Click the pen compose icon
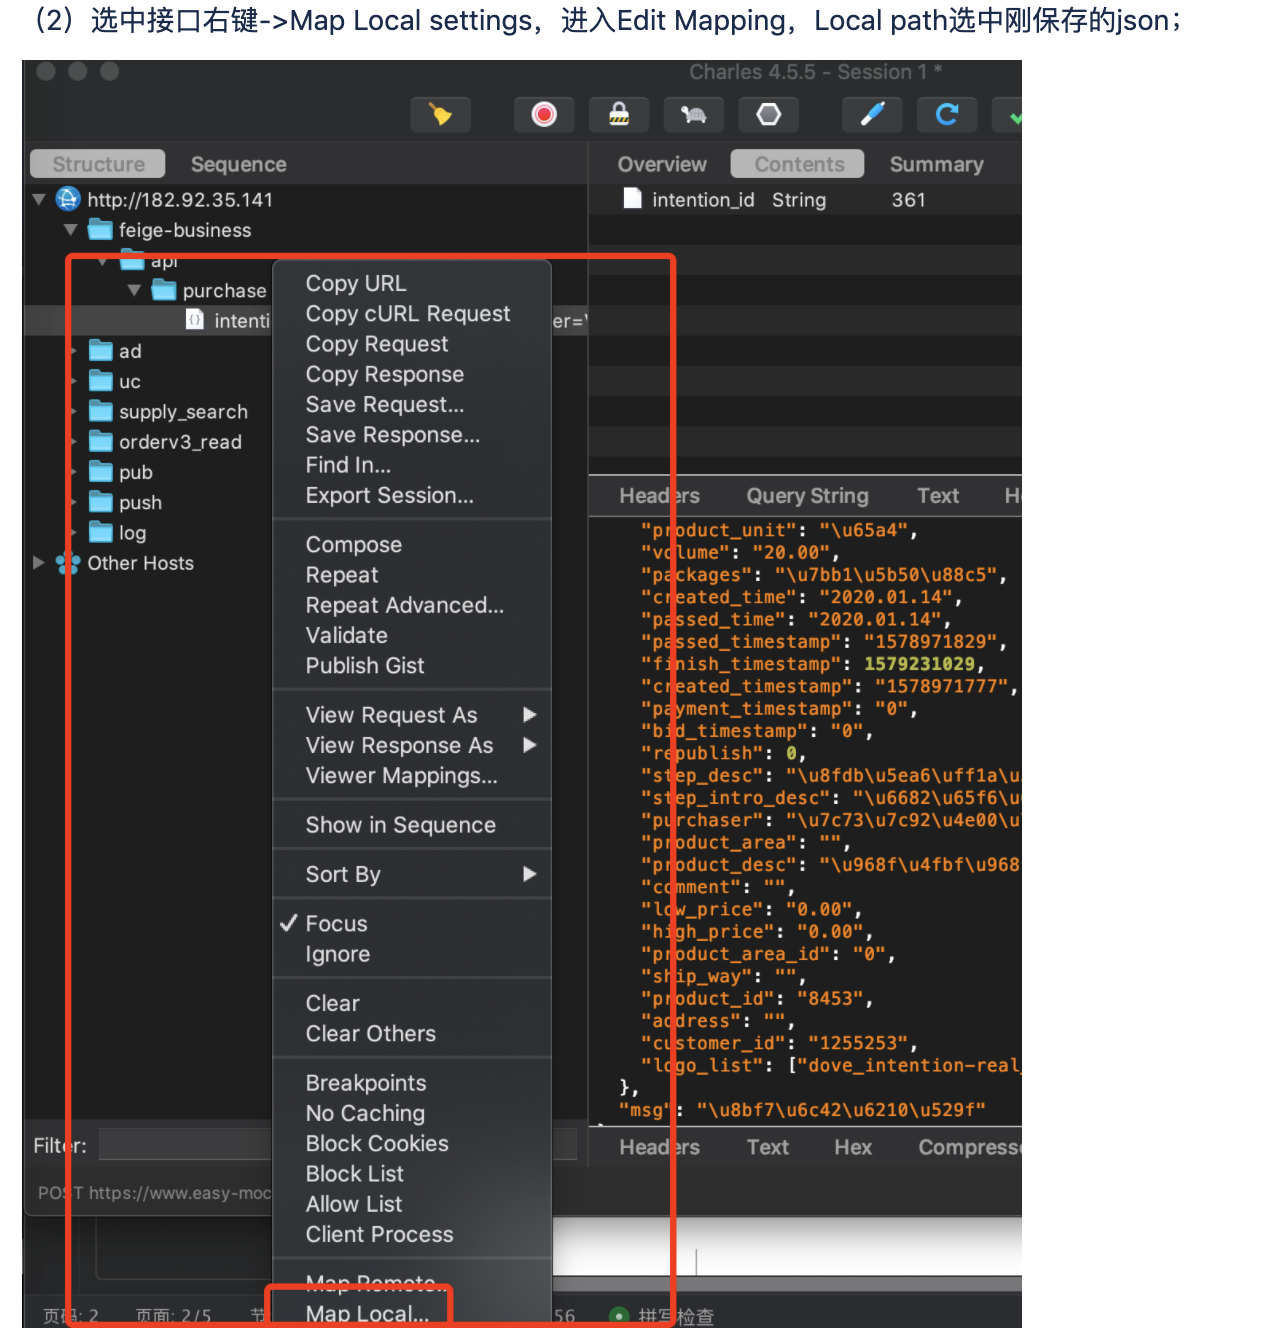The width and height of the screenshot is (1266, 1328). pyautogui.click(x=872, y=115)
